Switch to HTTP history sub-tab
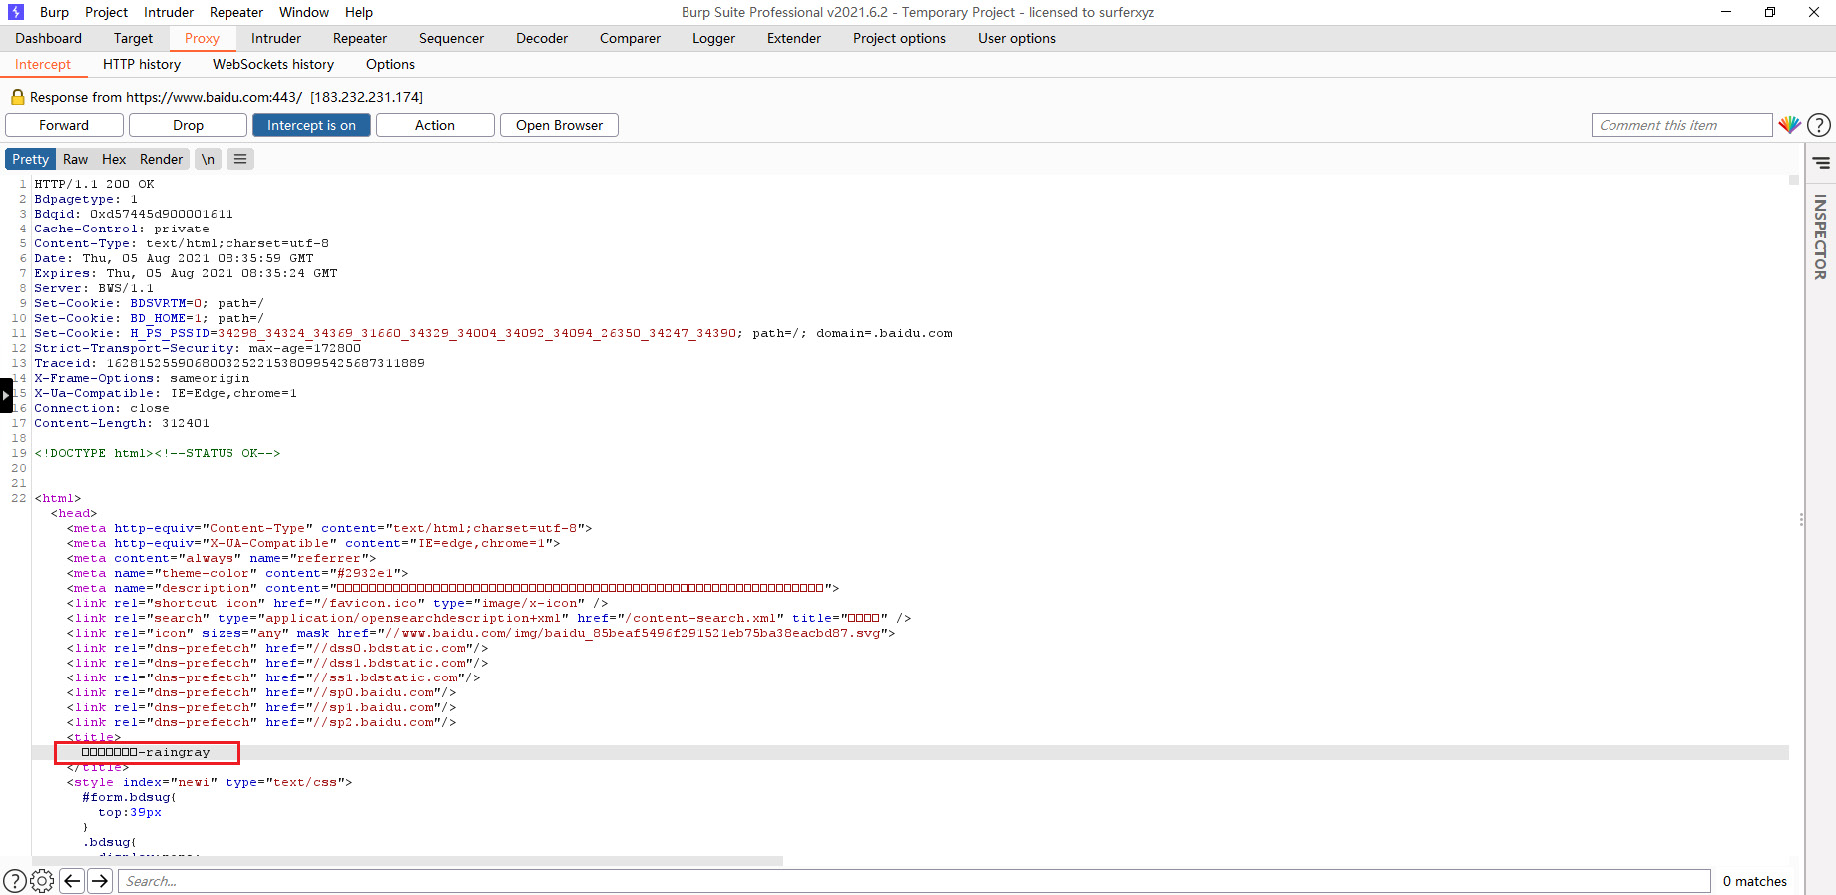The height and width of the screenshot is (895, 1836). point(142,64)
